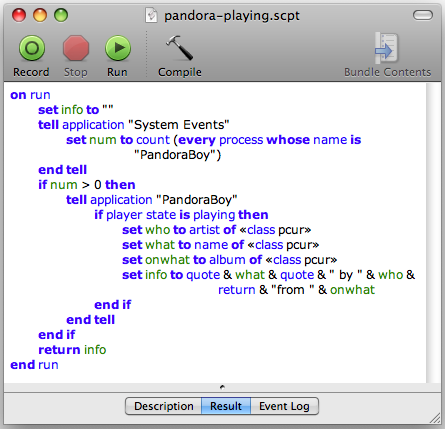Select the Result tab

point(226,406)
